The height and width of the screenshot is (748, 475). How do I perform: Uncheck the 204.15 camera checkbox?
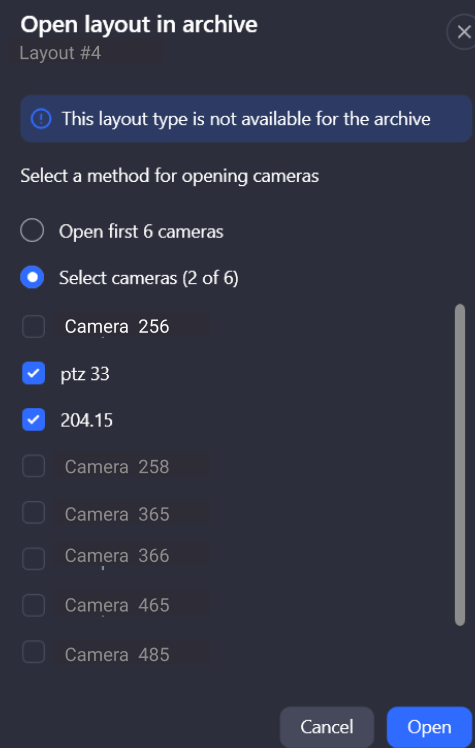(33, 419)
